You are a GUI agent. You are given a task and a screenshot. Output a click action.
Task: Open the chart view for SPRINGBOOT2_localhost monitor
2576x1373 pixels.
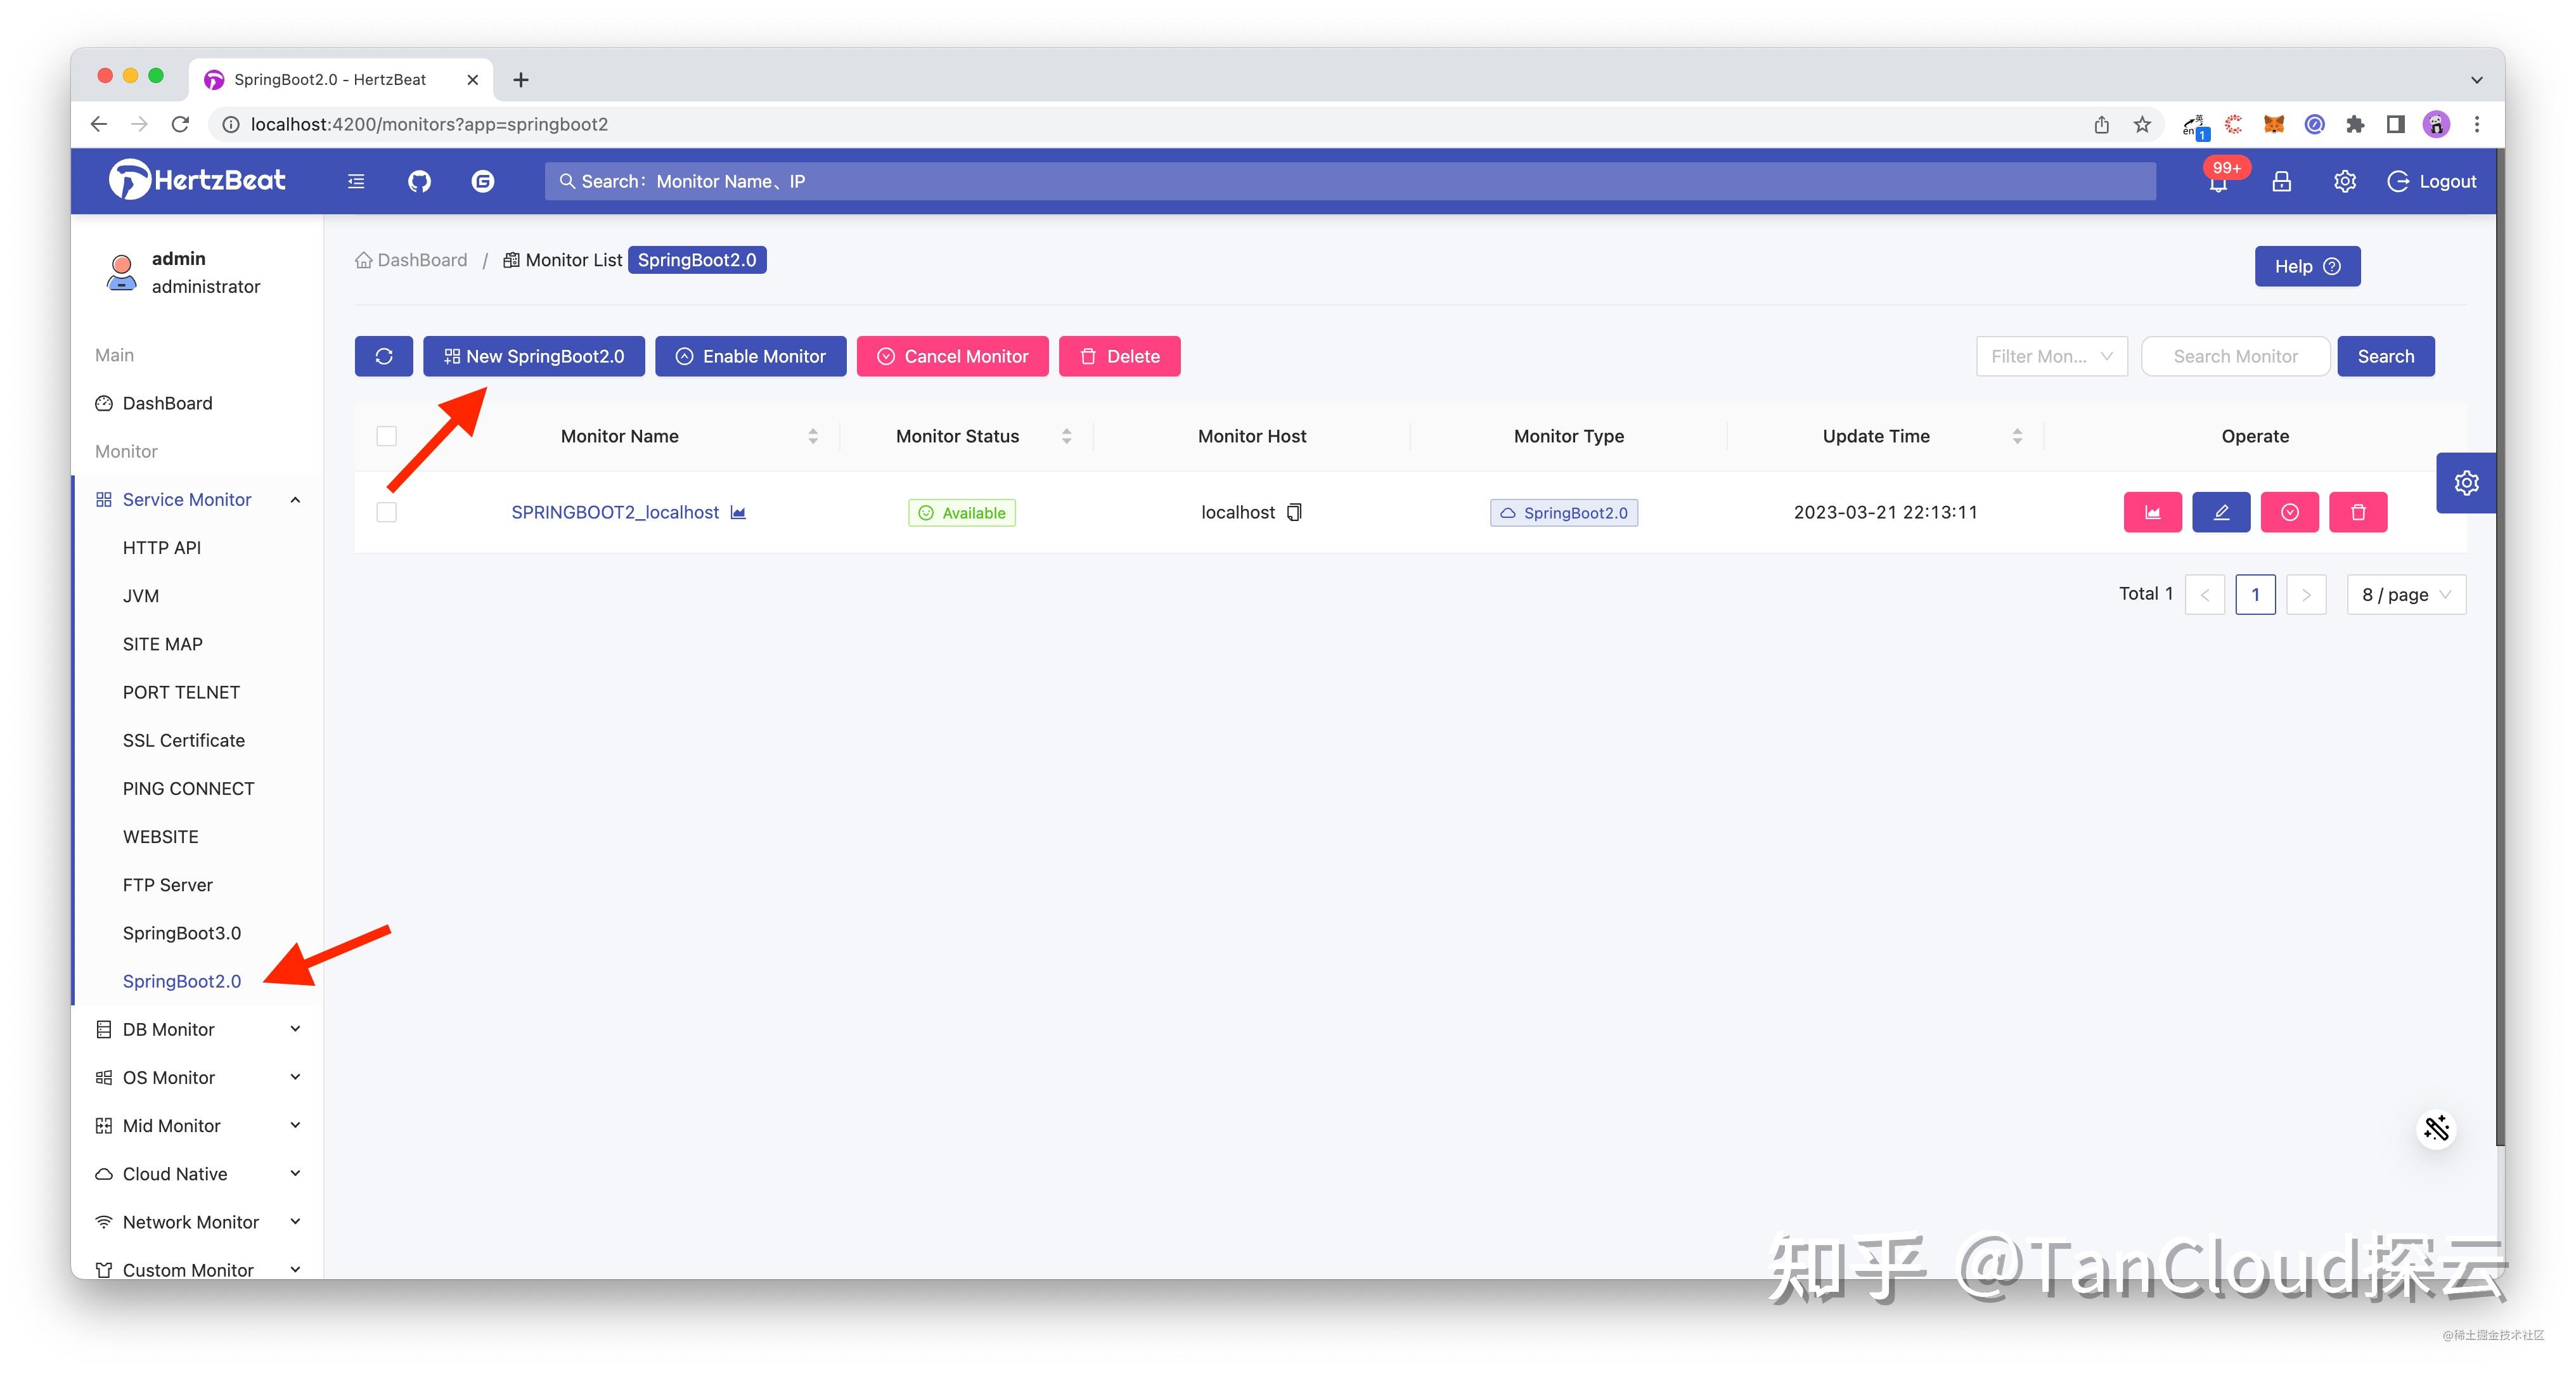tap(2153, 512)
